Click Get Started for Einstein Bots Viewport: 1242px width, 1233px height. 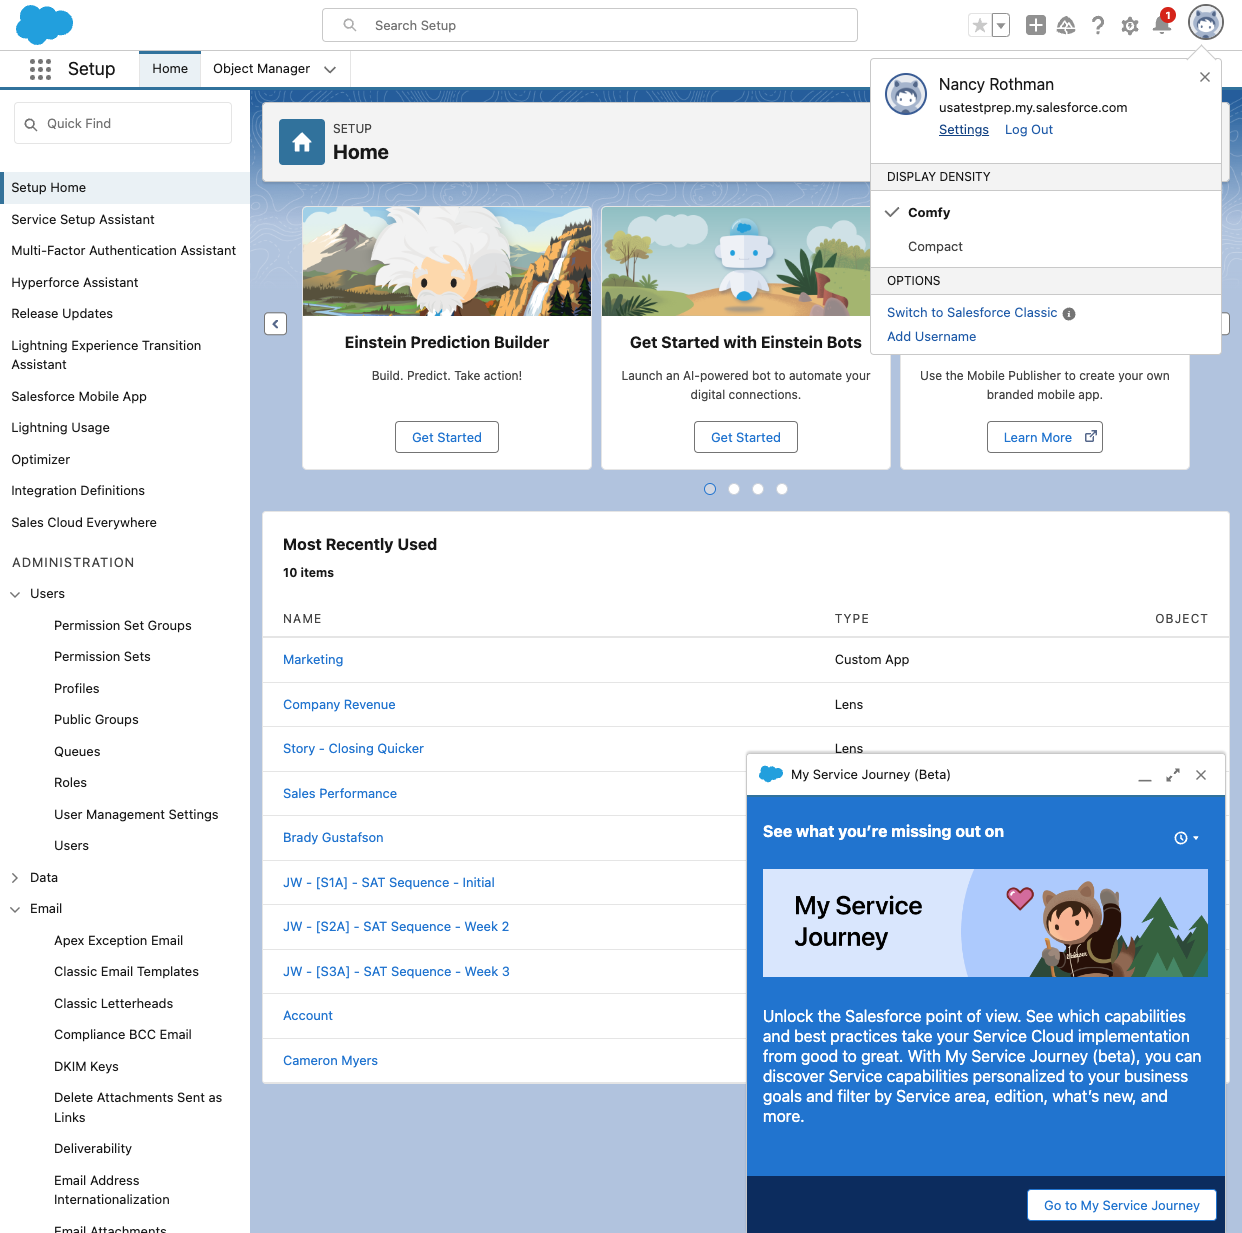(746, 437)
